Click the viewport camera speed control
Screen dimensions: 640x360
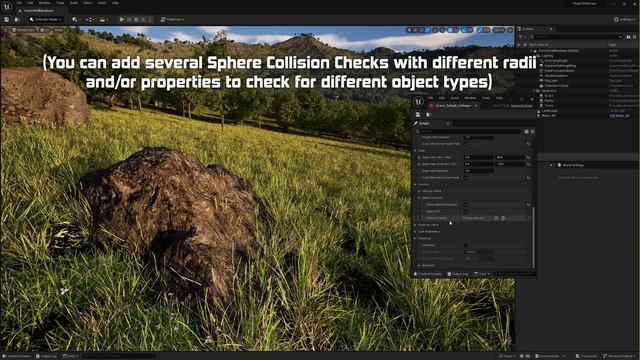[x=498, y=30]
